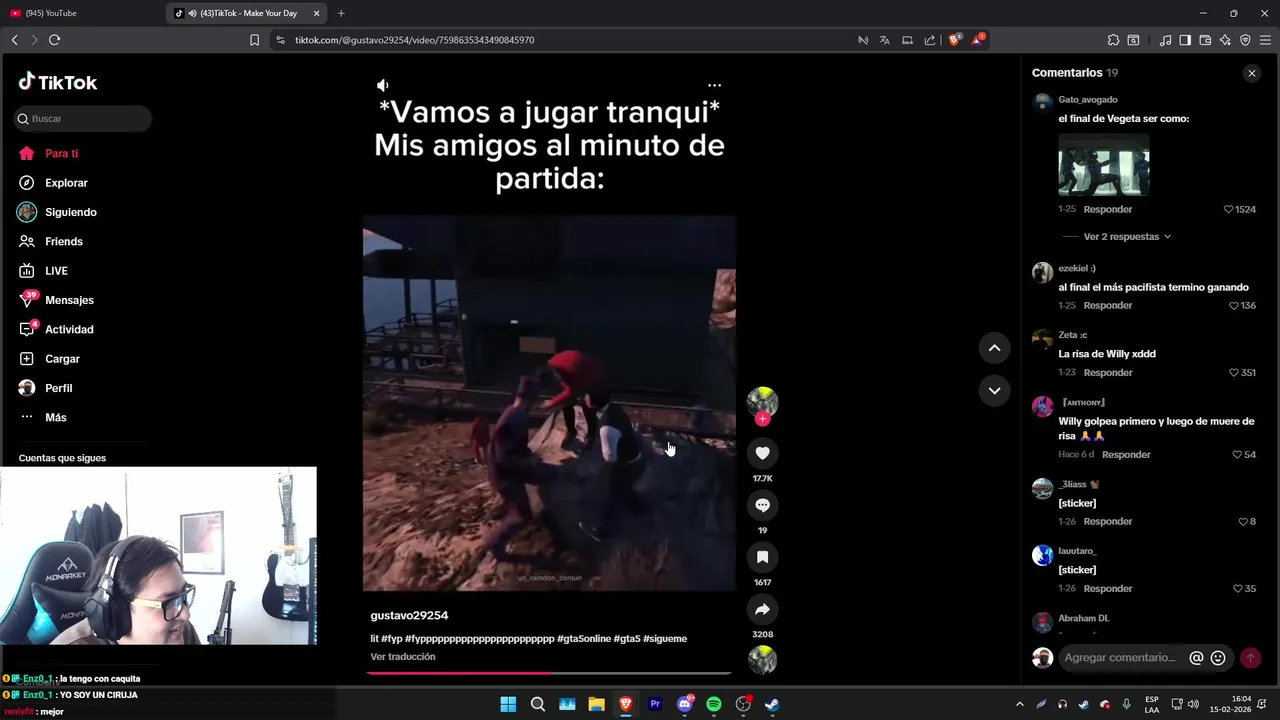The width and height of the screenshot is (1280, 720).
Task: Close the Comentarios panel
Action: [1251, 73]
